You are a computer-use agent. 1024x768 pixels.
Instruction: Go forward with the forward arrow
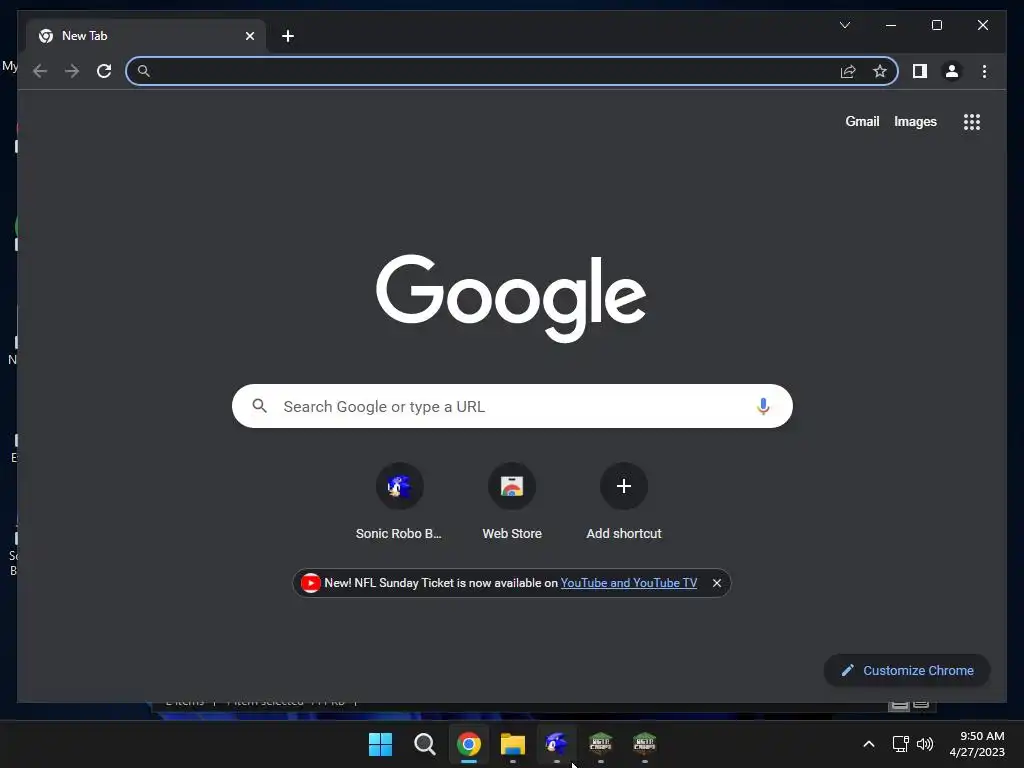point(72,71)
